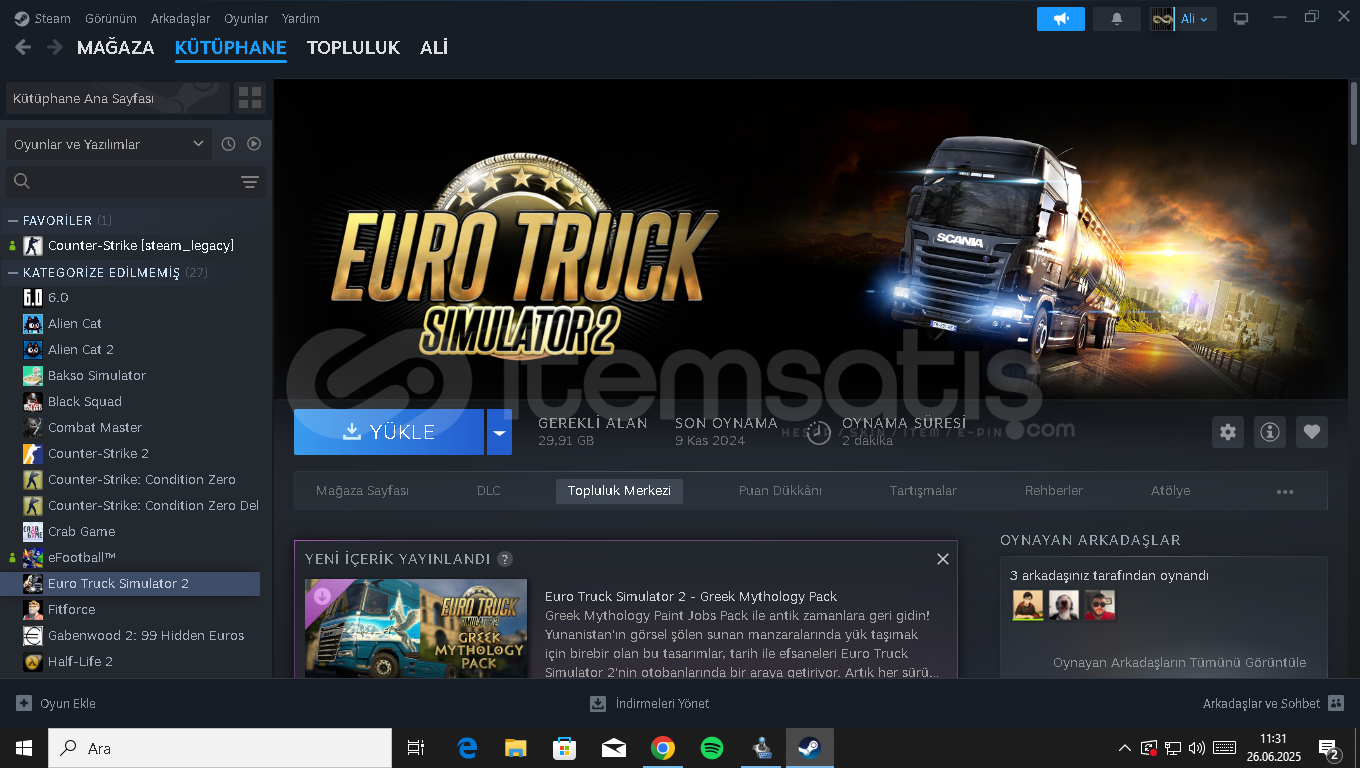Click the third friend avatar
This screenshot has width=1360, height=768.
pyautogui.click(x=1099, y=605)
